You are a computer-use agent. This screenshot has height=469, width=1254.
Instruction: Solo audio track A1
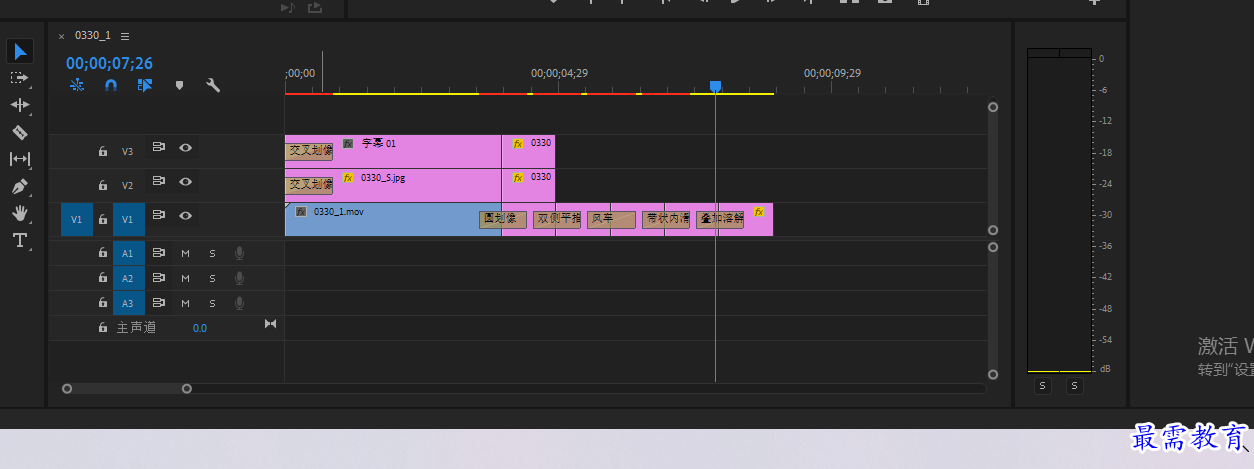pos(212,253)
